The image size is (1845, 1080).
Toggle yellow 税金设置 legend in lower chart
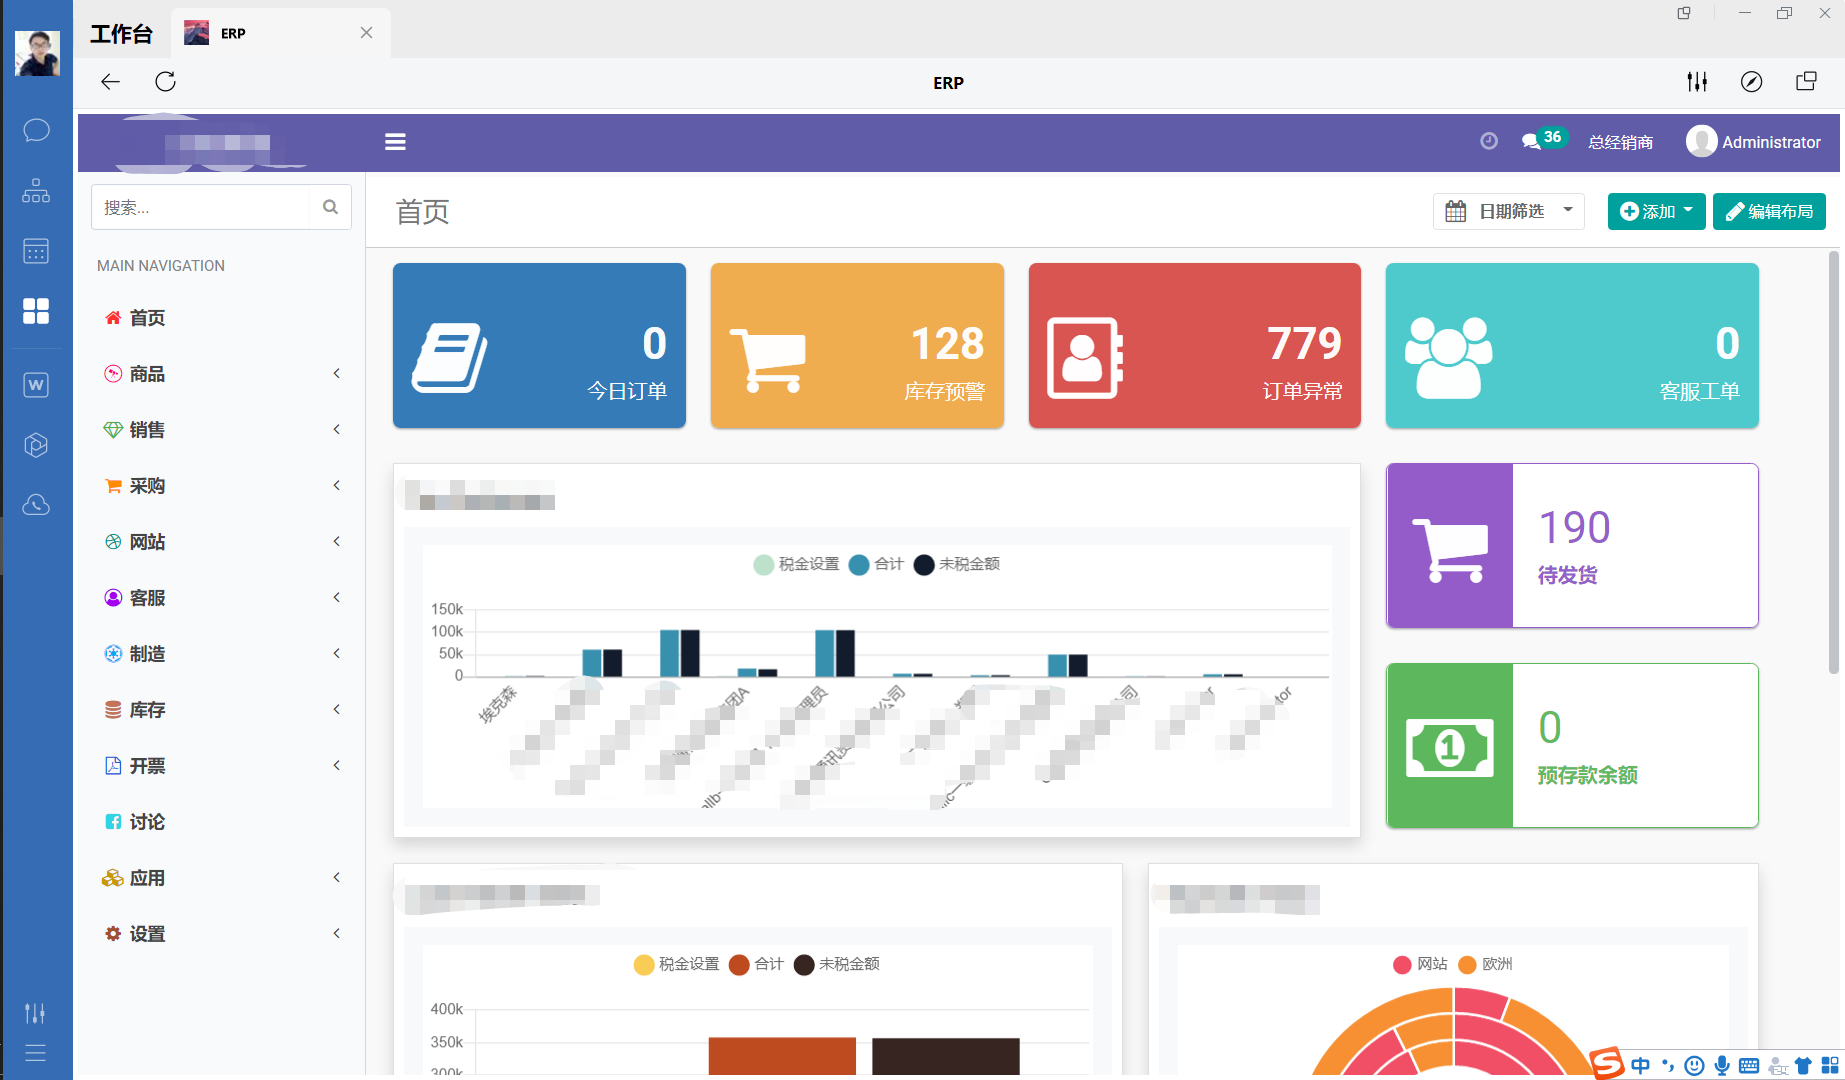pos(677,965)
